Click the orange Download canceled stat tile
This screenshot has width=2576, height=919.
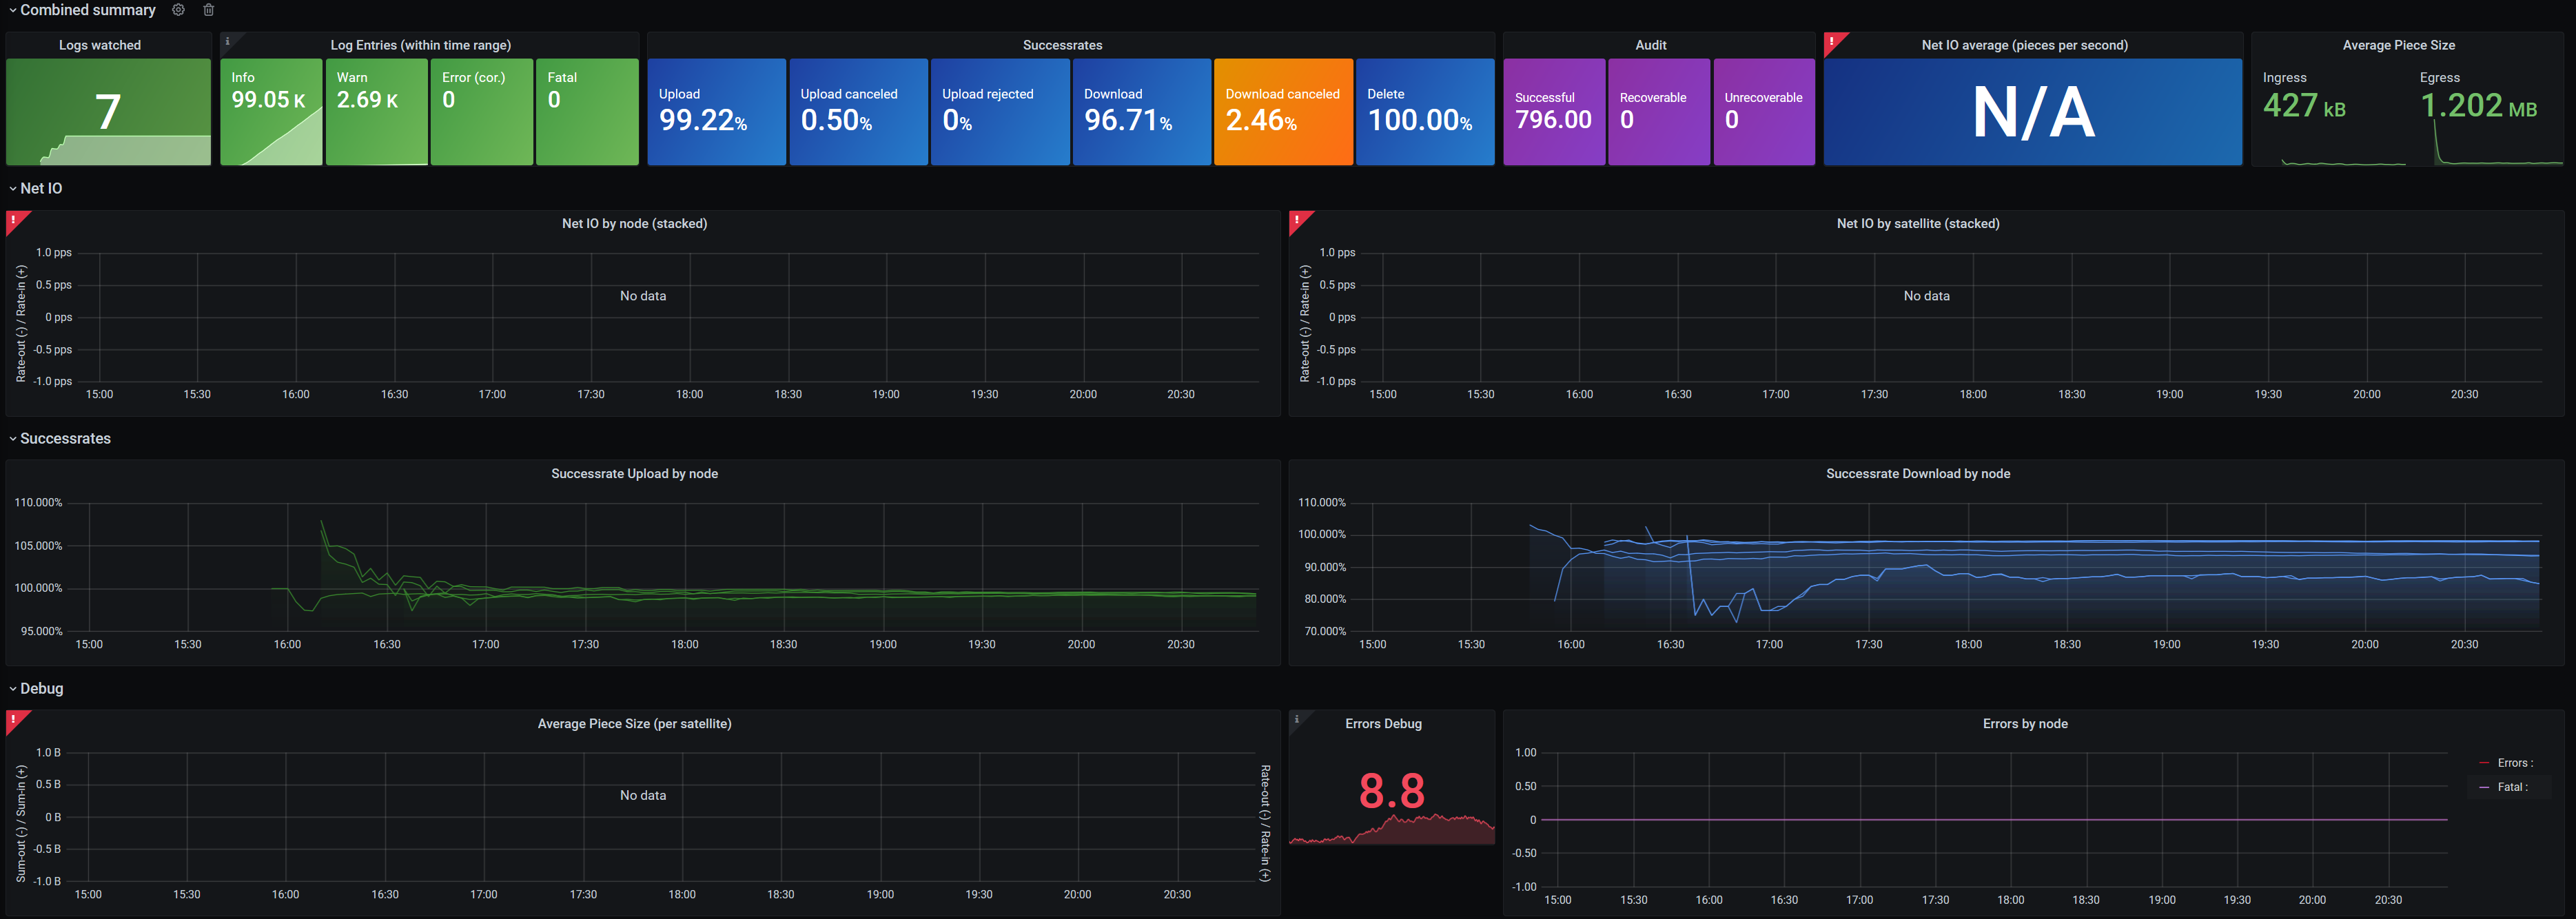click(x=1283, y=112)
